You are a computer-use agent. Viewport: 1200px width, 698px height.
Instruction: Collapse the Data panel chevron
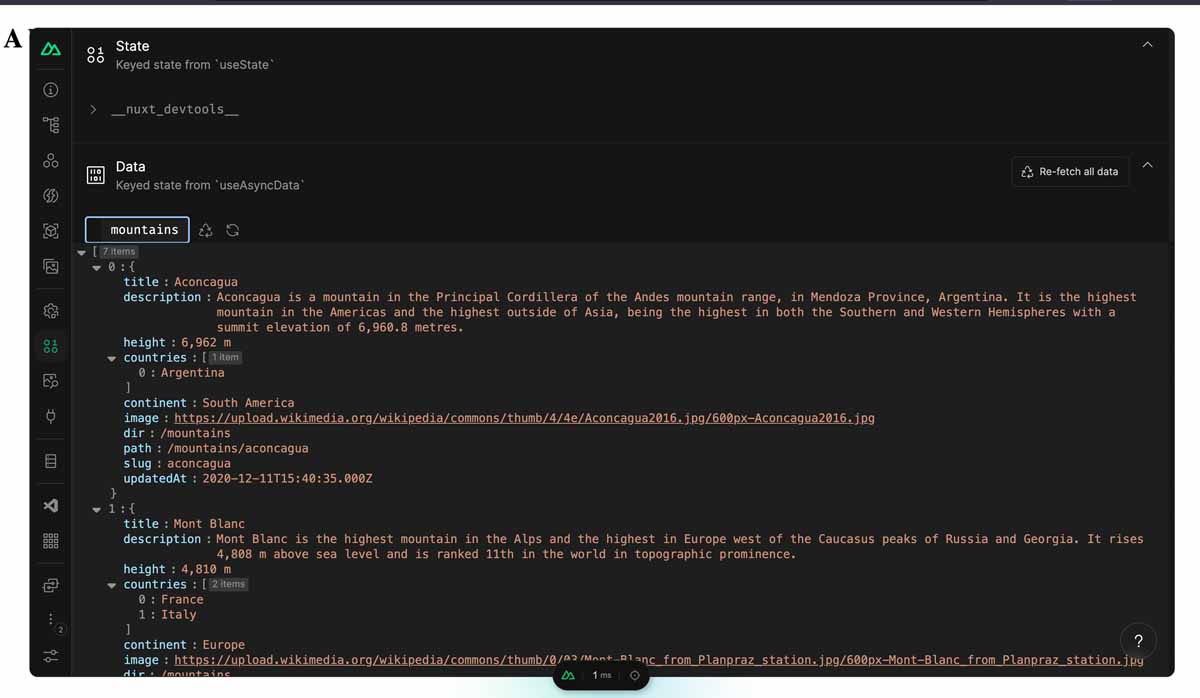pos(1148,164)
